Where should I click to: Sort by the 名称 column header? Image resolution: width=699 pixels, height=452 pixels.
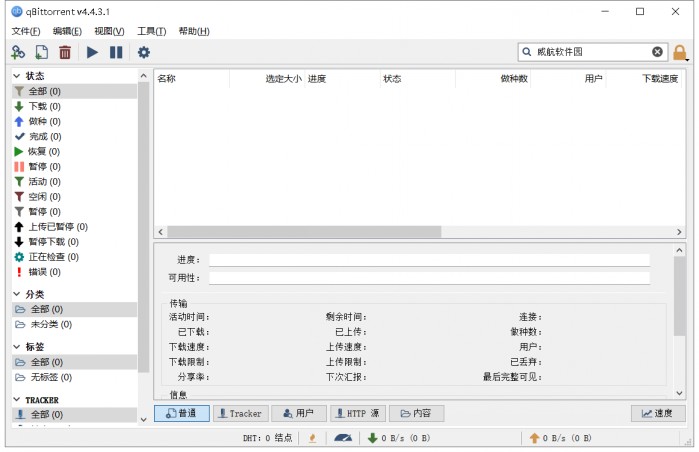pyautogui.click(x=192, y=79)
